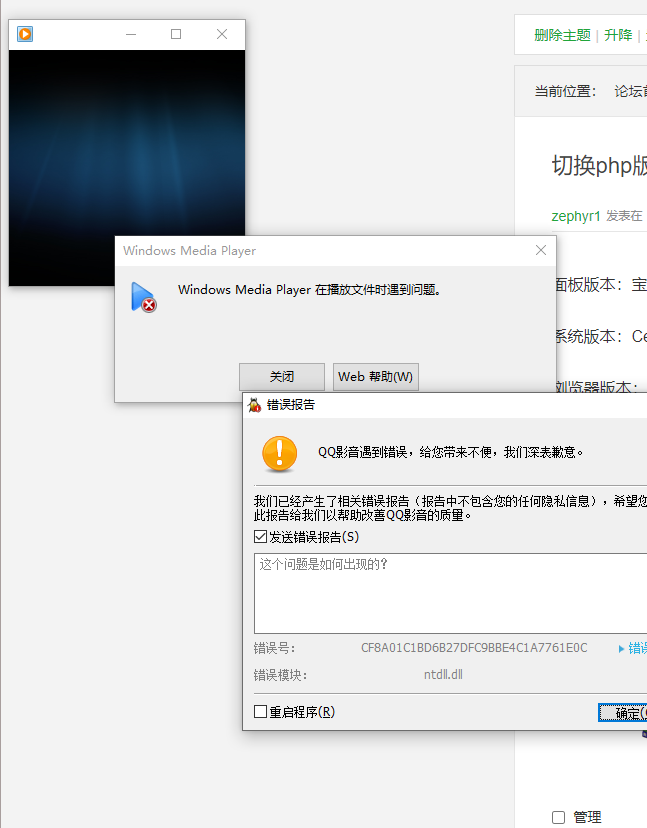Click the media player app icon in title bar
Screen dimensions: 647x828
pos(25,34)
